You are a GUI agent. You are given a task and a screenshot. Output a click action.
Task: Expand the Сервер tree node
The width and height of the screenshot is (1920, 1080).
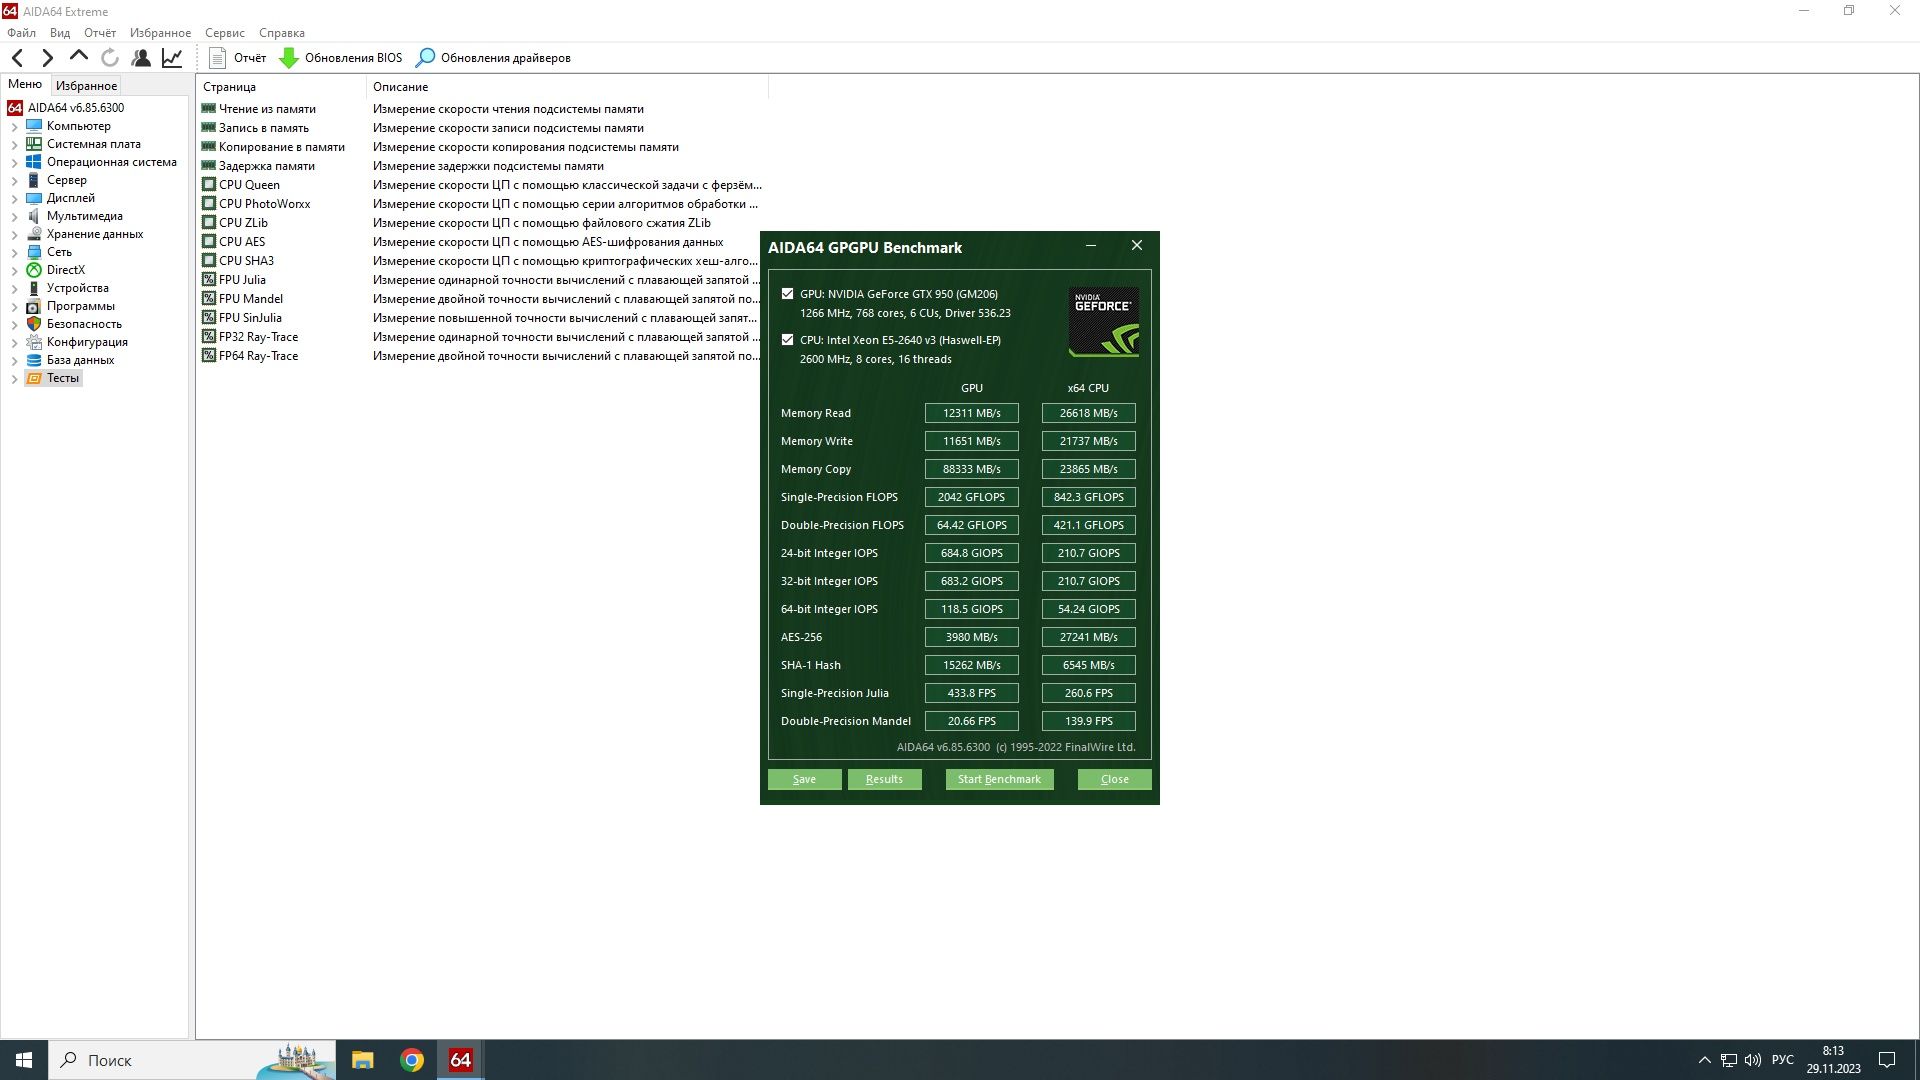point(14,181)
